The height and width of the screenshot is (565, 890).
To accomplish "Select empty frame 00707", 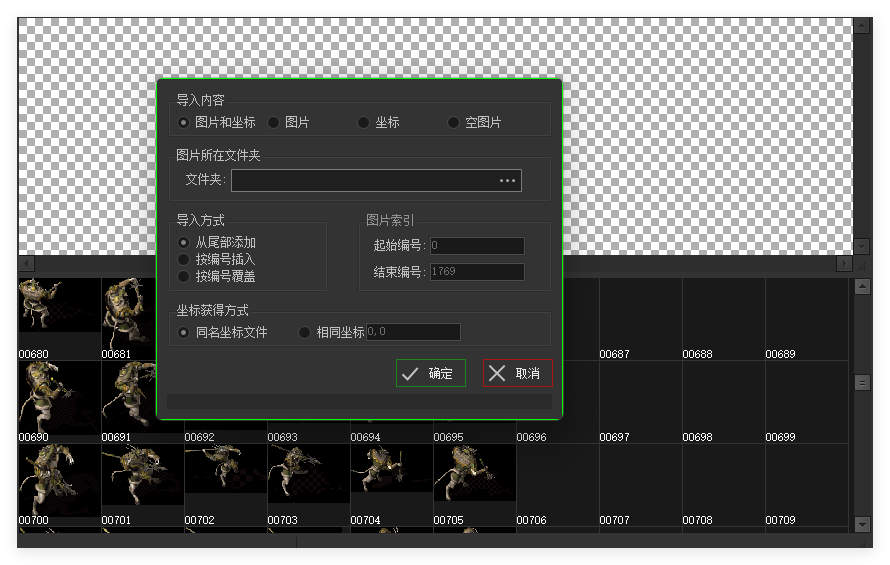I will 640,485.
